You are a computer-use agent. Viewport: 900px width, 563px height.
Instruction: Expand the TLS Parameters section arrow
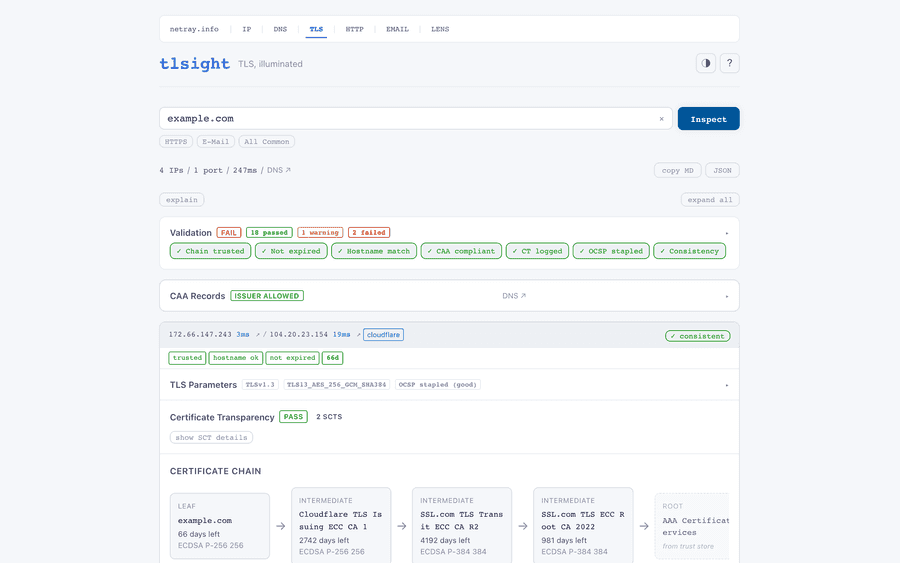[x=727, y=385]
